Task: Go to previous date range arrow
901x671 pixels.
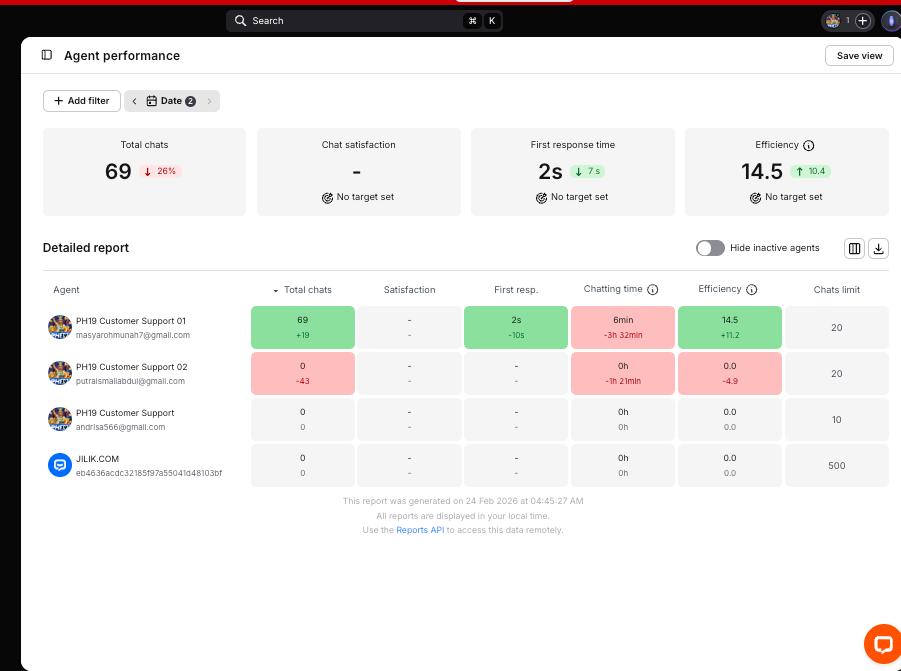Action: click(134, 101)
